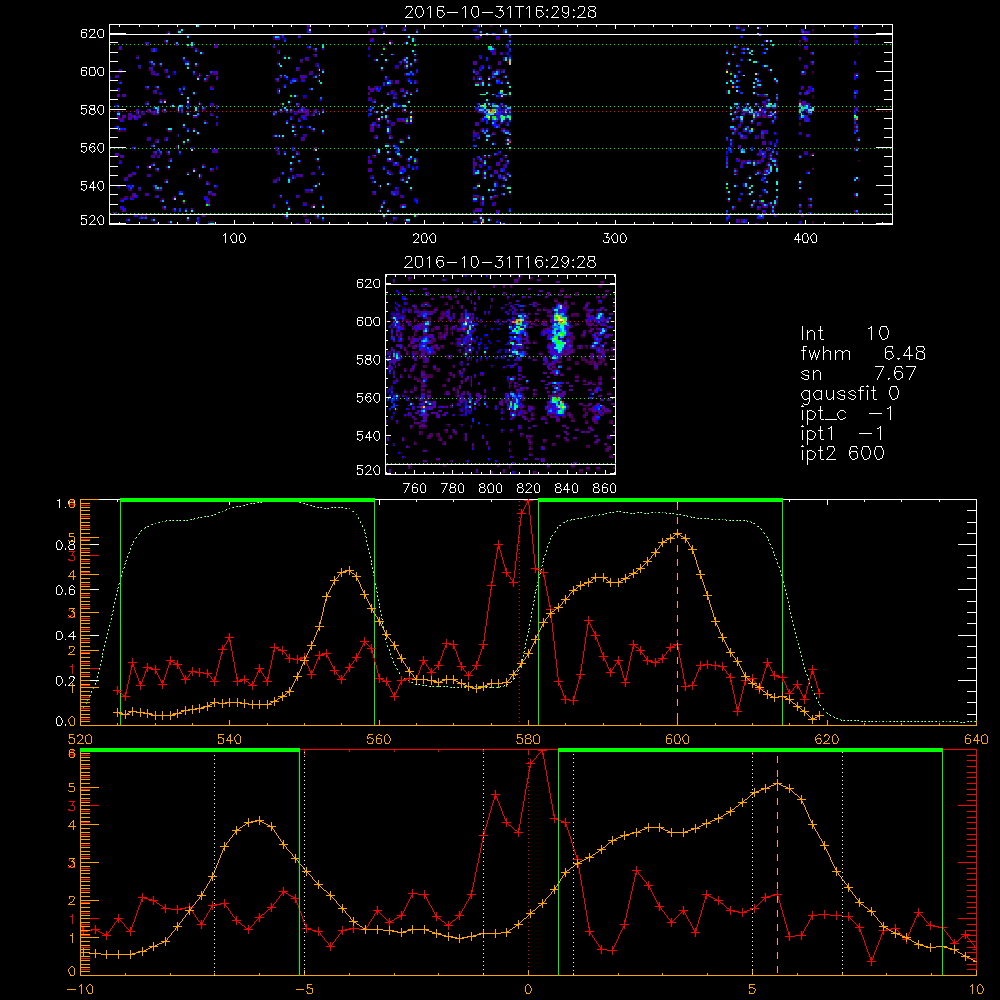Click y-axis label 620 of top spectrogram

point(92,33)
